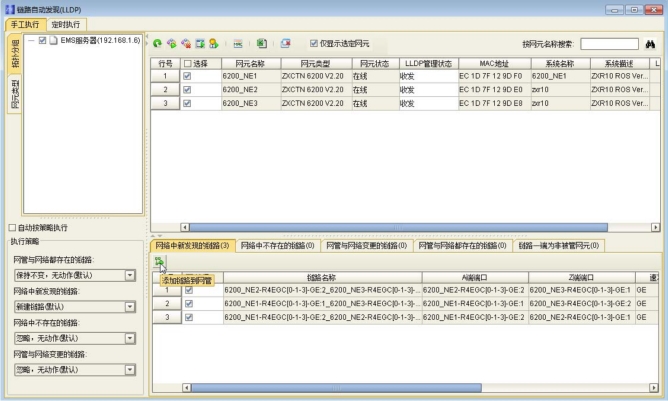
Task: Click the green refresh icon in the toolbar
Action: [x=158, y=44]
